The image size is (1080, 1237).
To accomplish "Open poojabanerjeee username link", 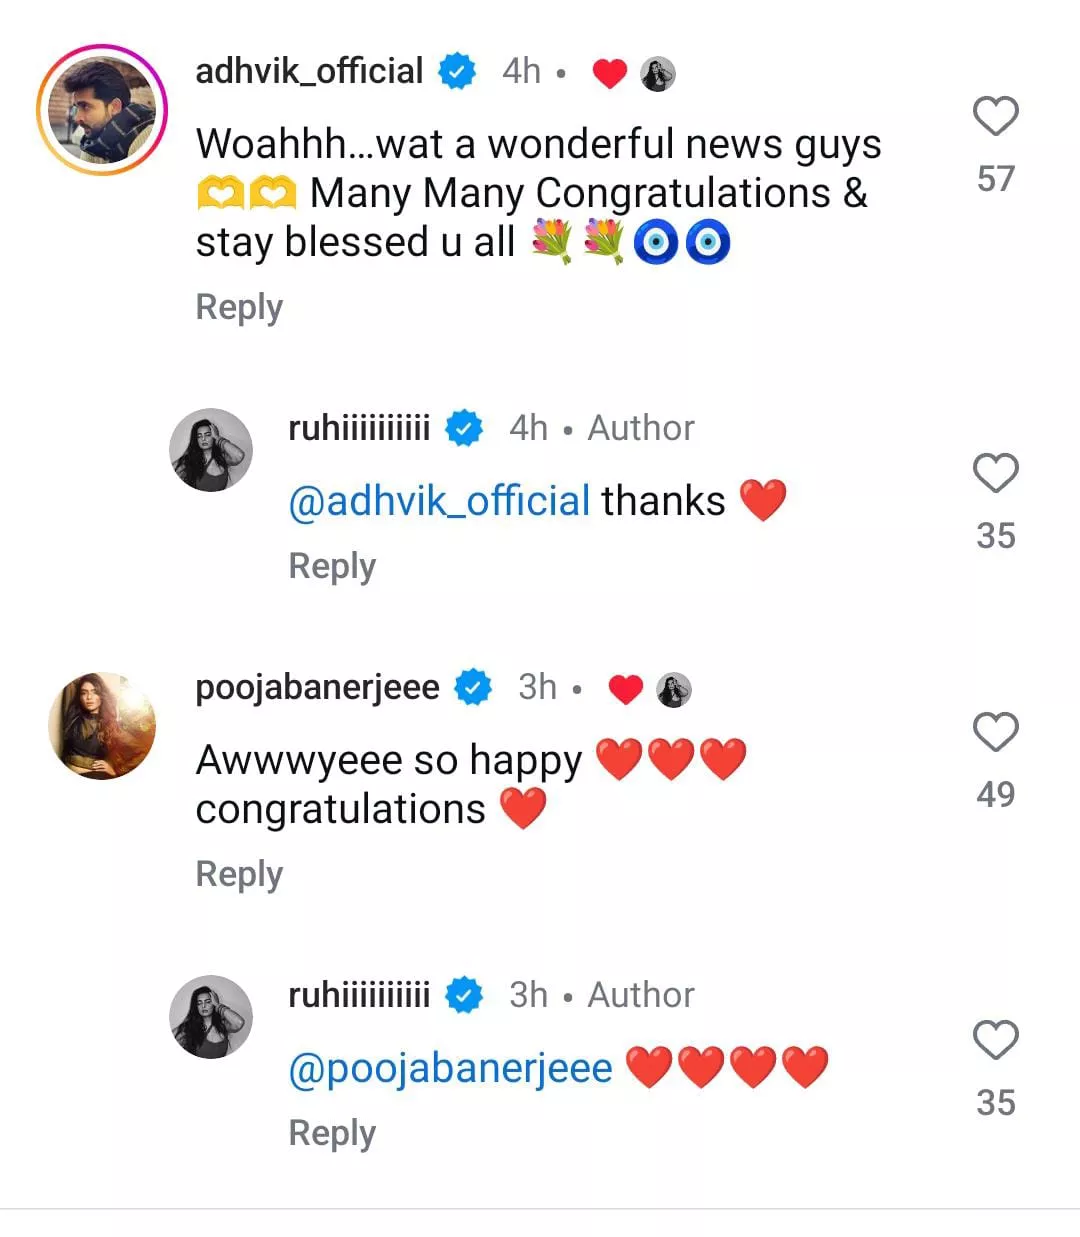I will click(x=317, y=687).
